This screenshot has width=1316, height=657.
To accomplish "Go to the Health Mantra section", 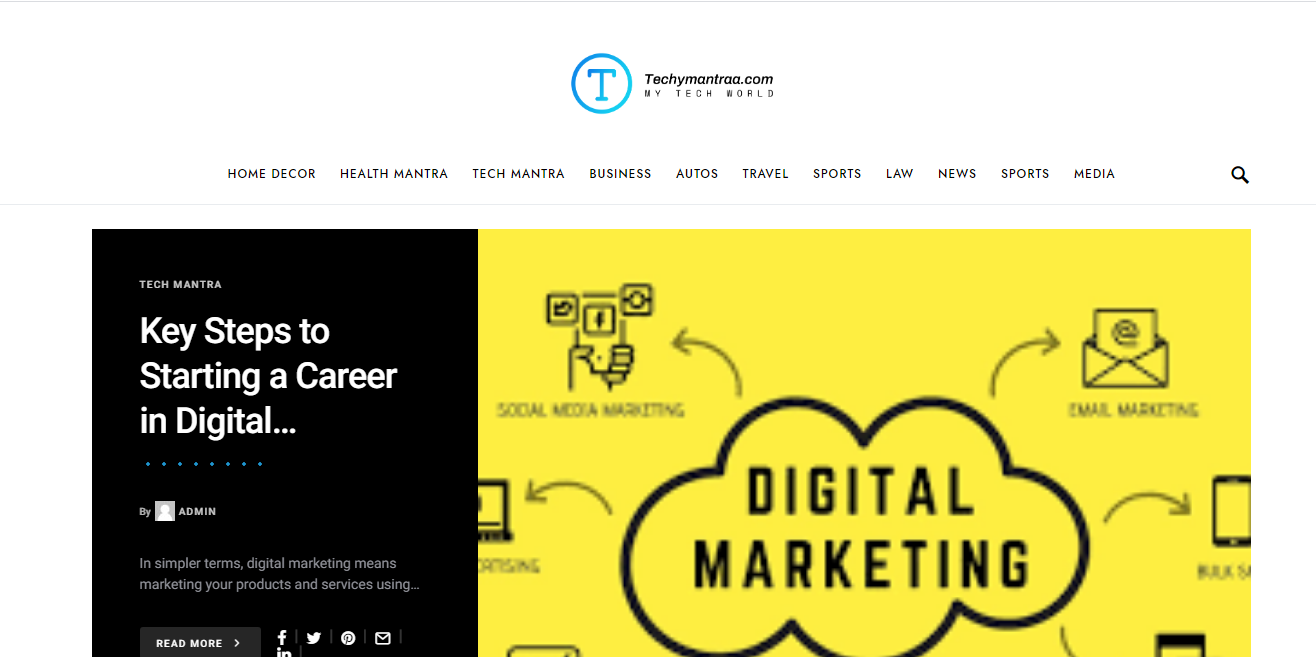I will (394, 174).
